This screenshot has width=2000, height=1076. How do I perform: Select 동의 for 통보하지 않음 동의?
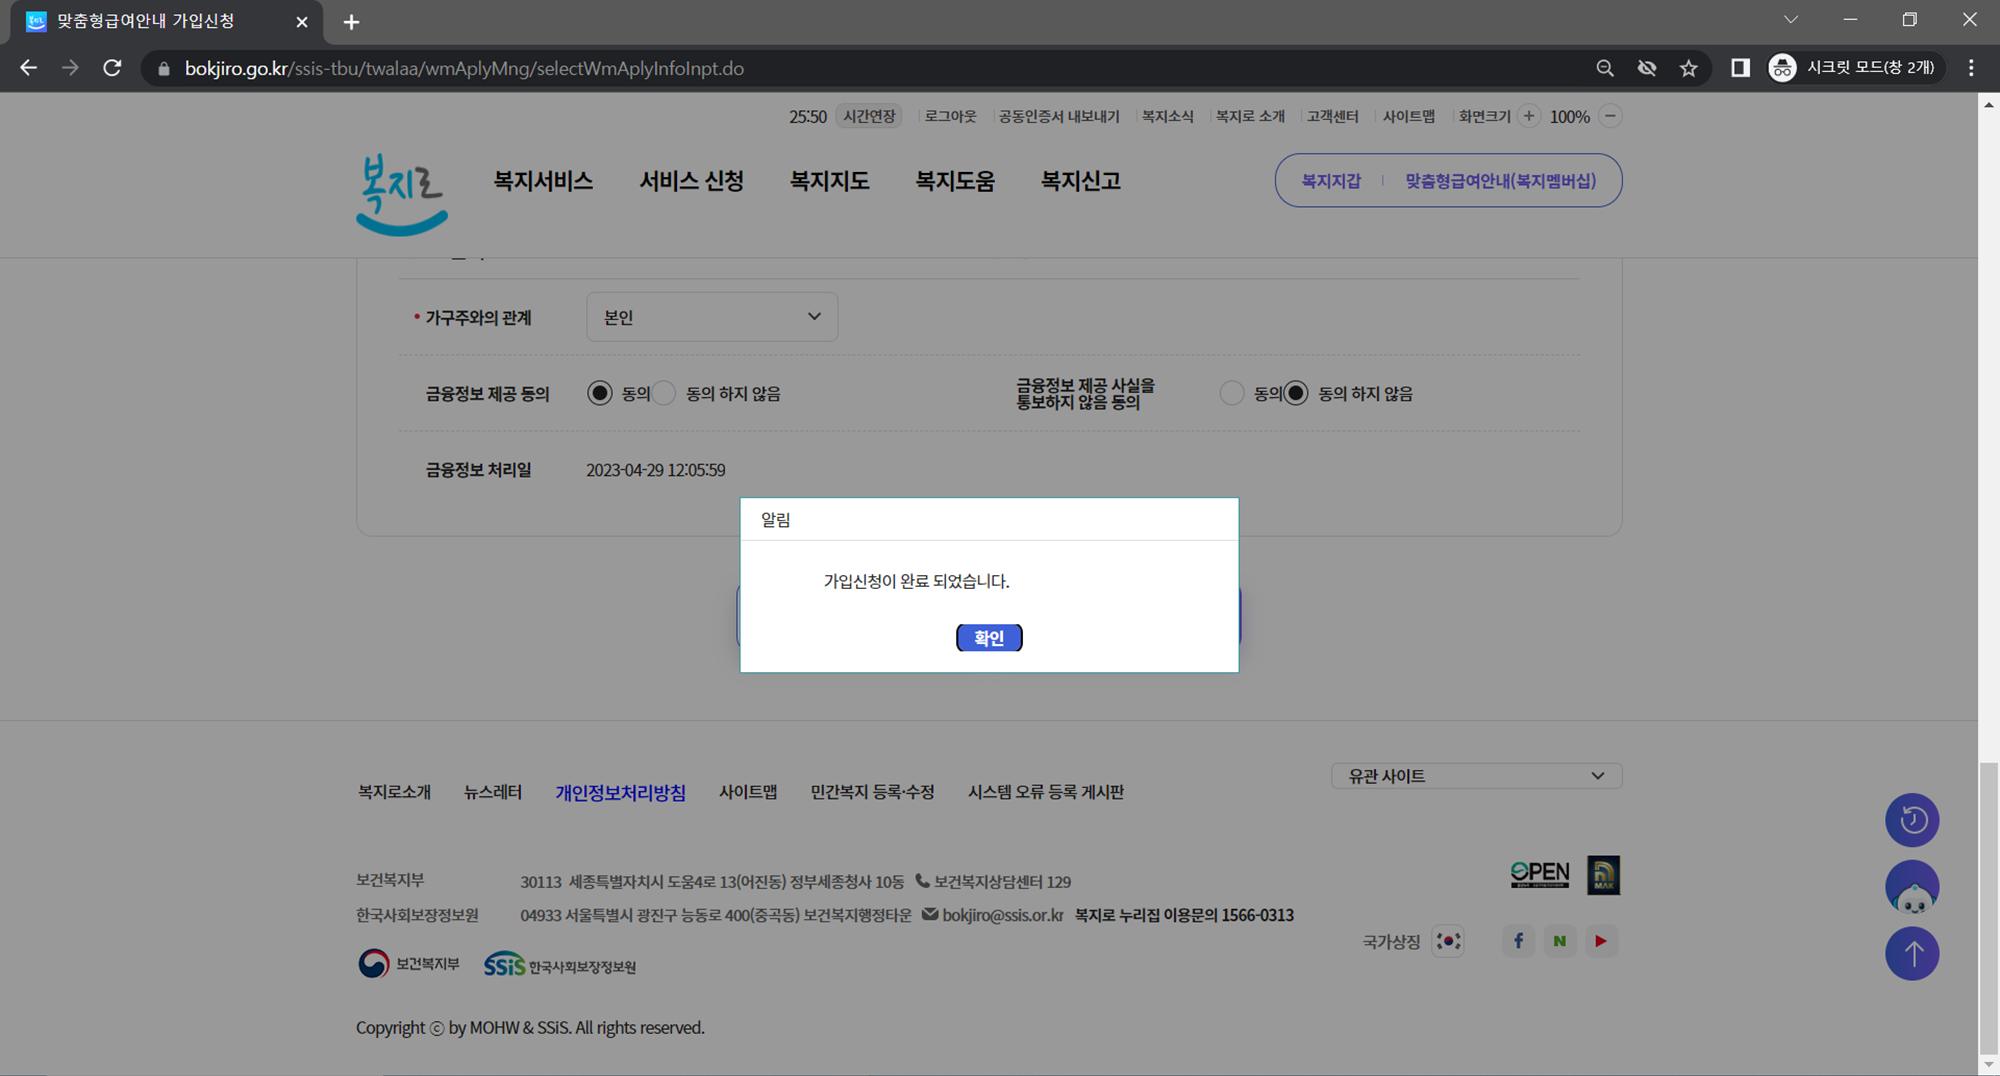pos(1231,393)
